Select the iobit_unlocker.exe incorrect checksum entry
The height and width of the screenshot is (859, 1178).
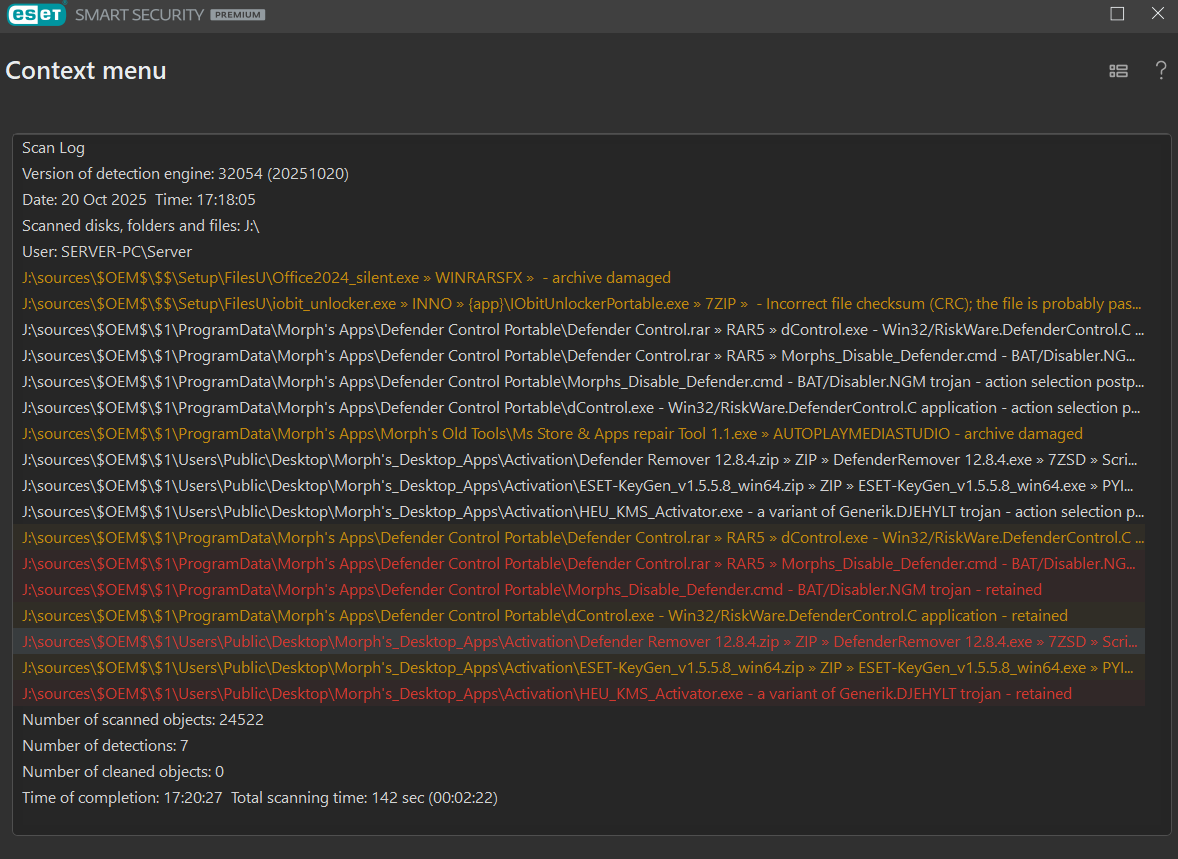(580, 304)
